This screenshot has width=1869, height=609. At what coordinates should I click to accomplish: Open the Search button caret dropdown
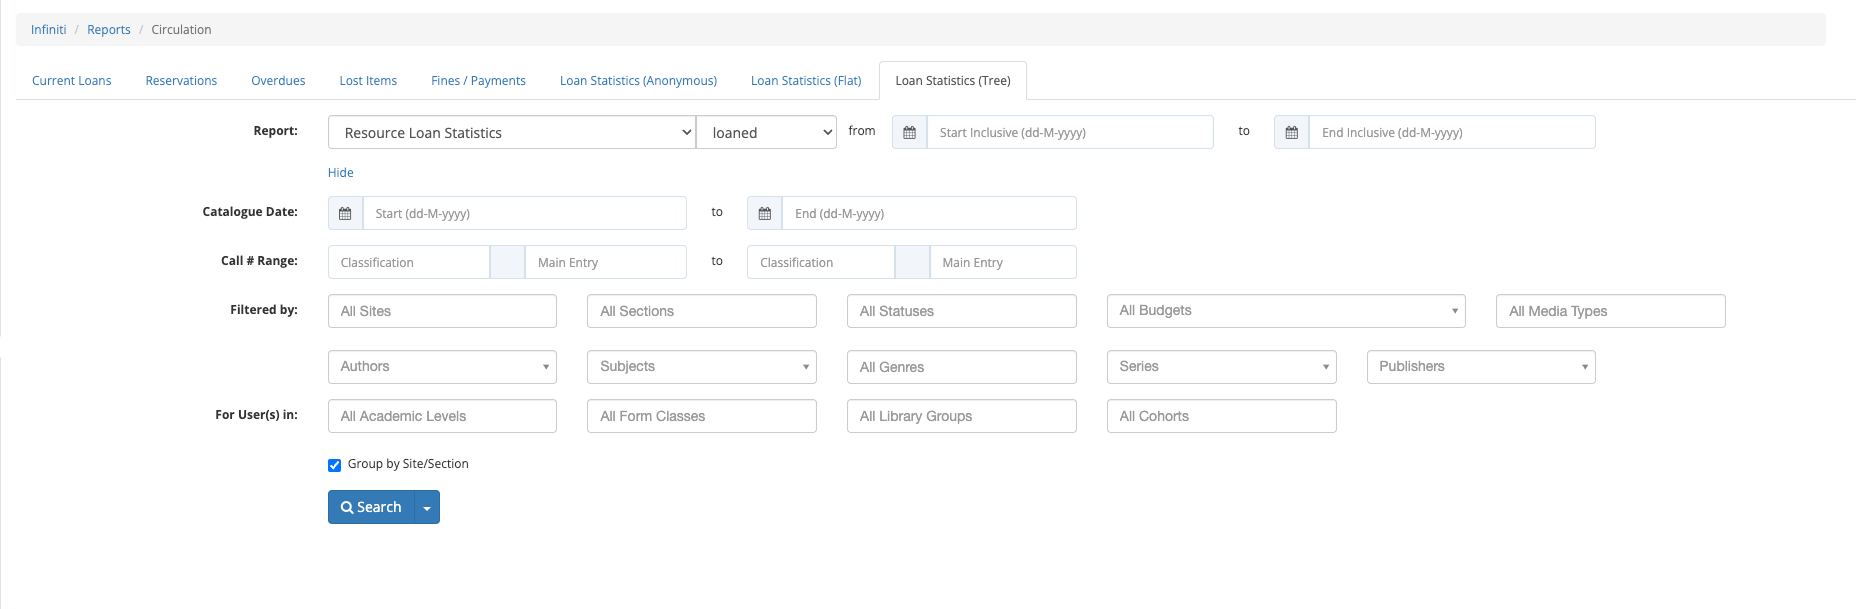tap(427, 507)
